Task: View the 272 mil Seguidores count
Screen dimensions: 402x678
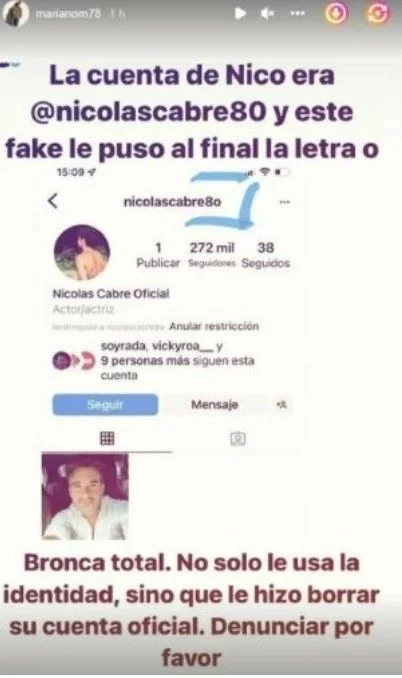Action: coord(212,254)
